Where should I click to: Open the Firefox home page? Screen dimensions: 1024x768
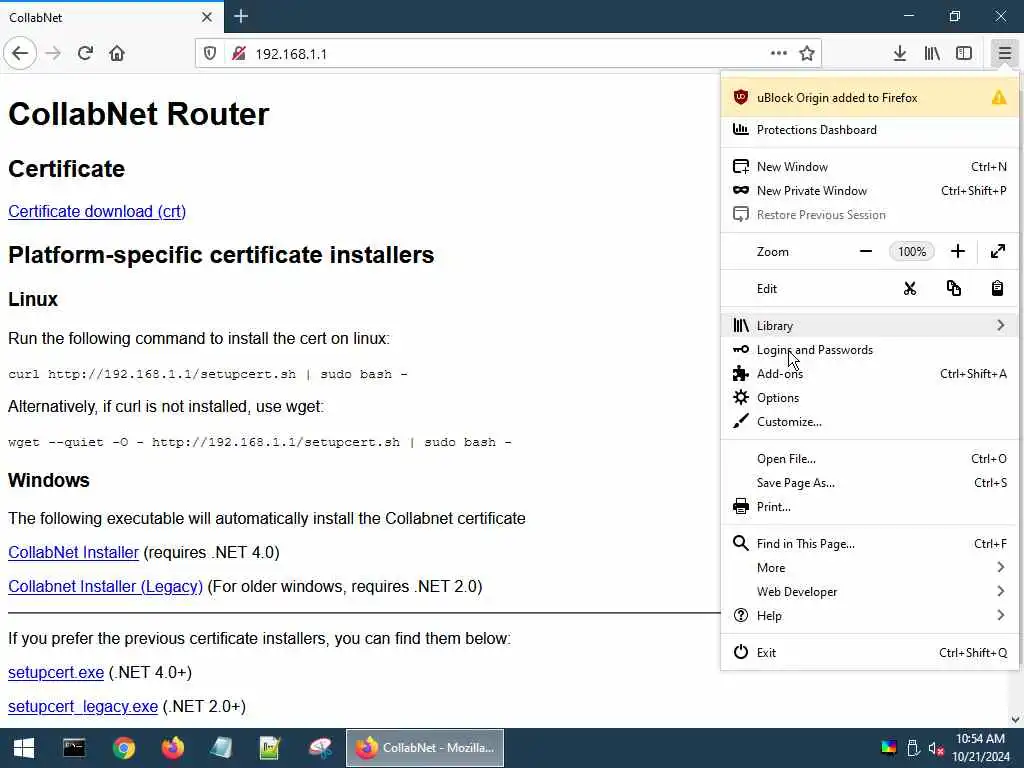point(117,54)
